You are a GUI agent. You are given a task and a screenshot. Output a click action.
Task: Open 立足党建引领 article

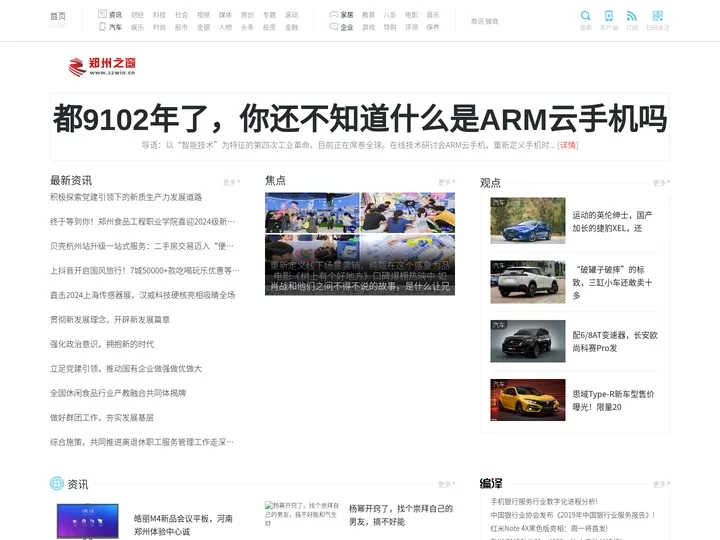[126, 368]
